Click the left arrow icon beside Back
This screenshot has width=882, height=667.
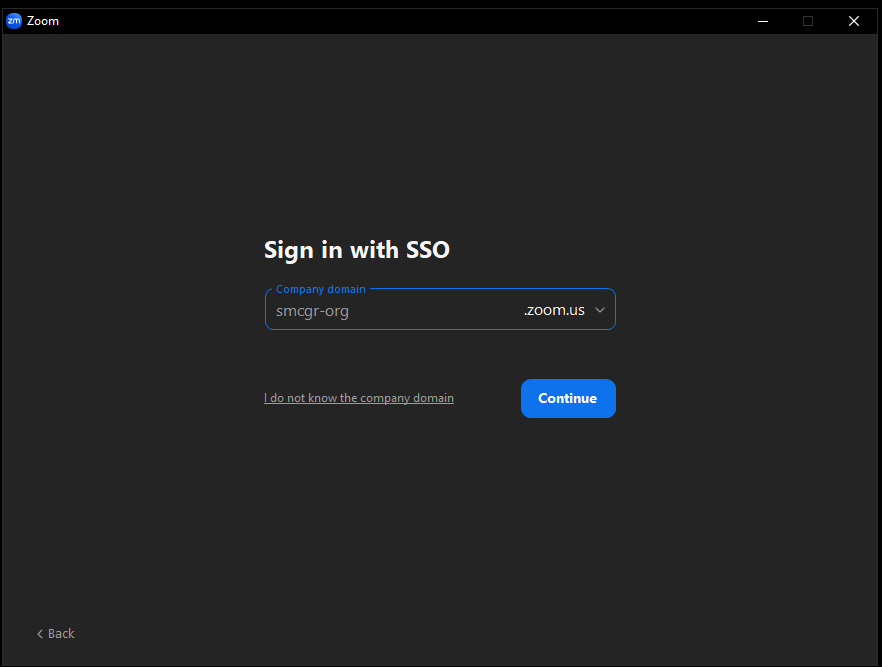pos(40,634)
